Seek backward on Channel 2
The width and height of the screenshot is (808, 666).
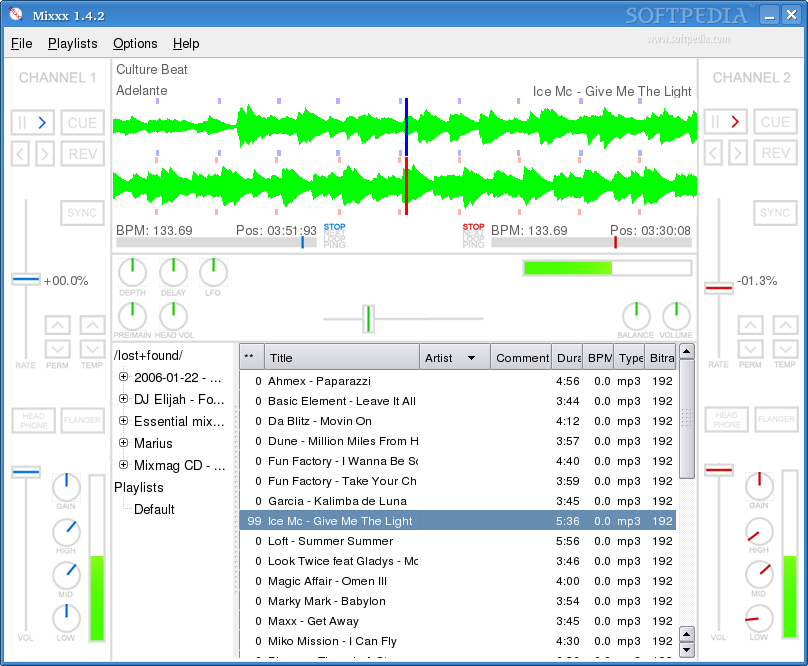(x=713, y=153)
